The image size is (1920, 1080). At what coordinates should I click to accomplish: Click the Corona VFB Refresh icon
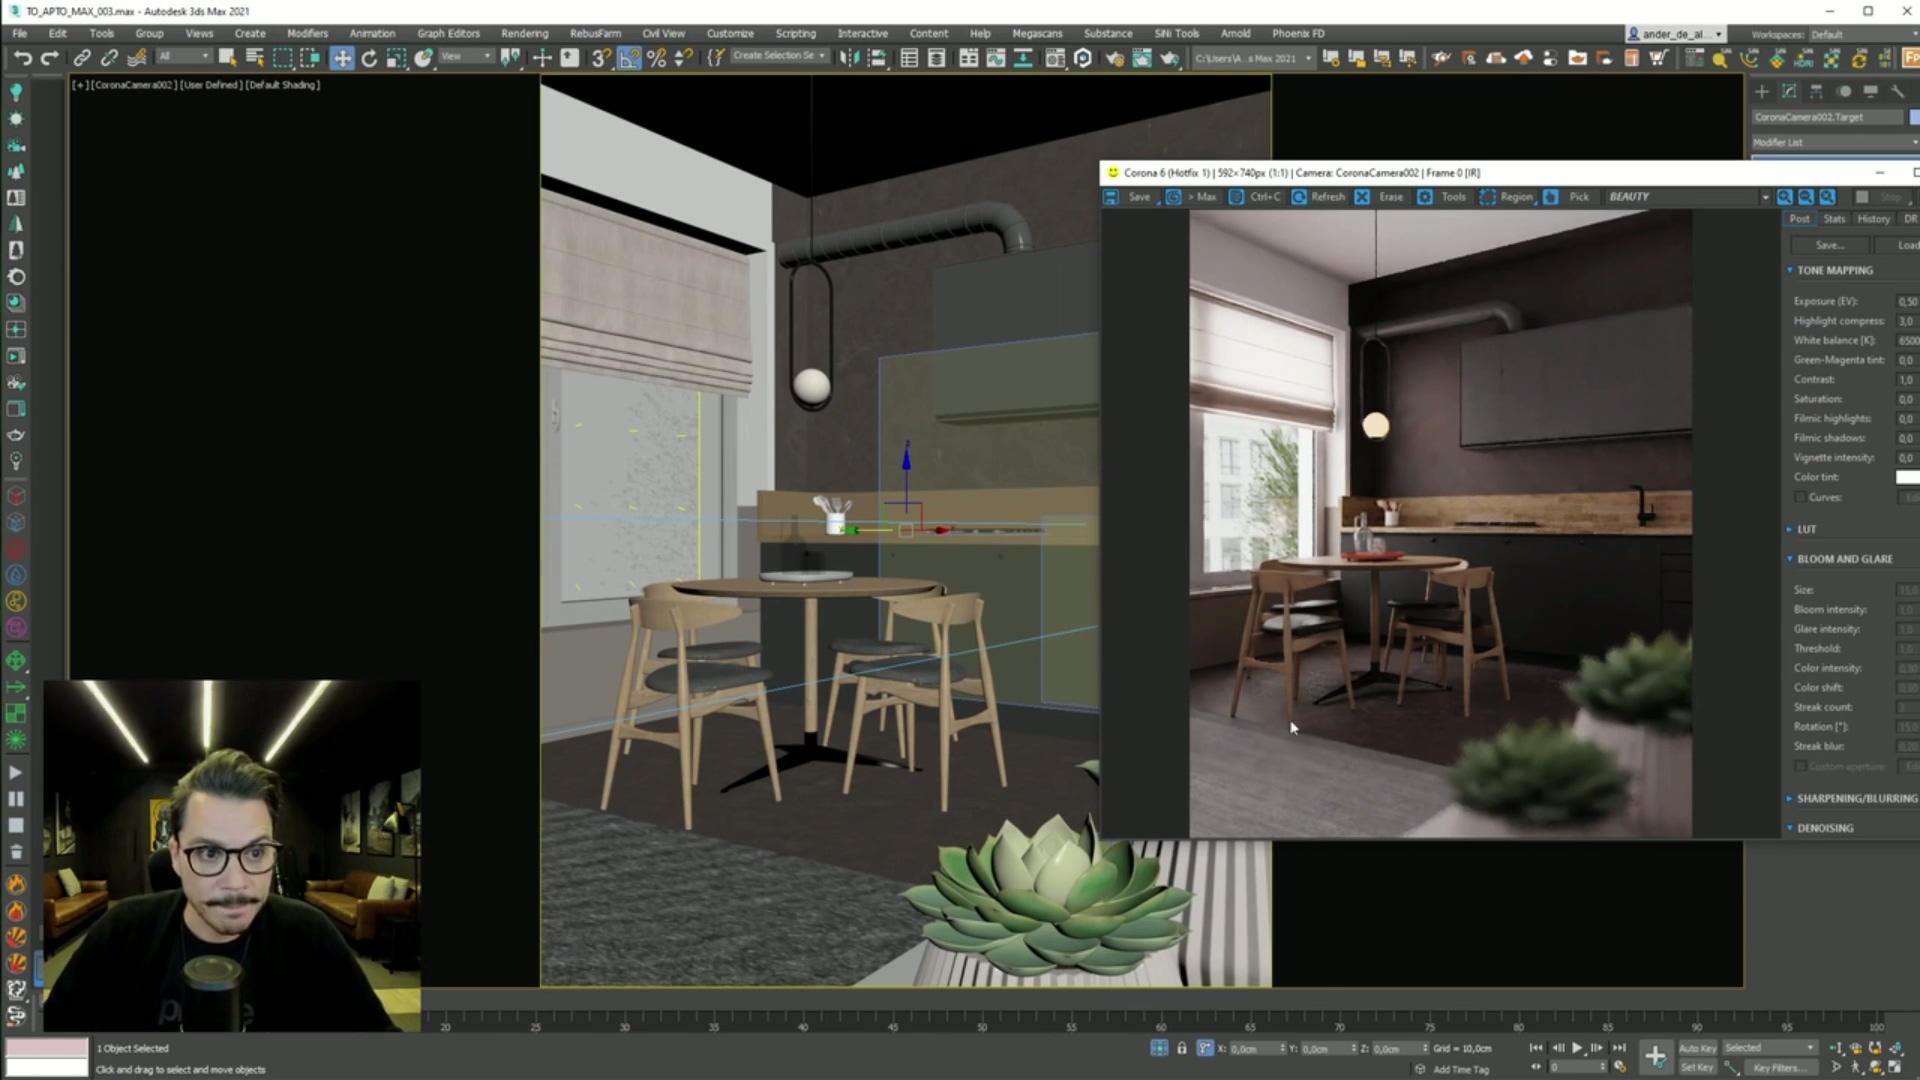click(x=1299, y=197)
